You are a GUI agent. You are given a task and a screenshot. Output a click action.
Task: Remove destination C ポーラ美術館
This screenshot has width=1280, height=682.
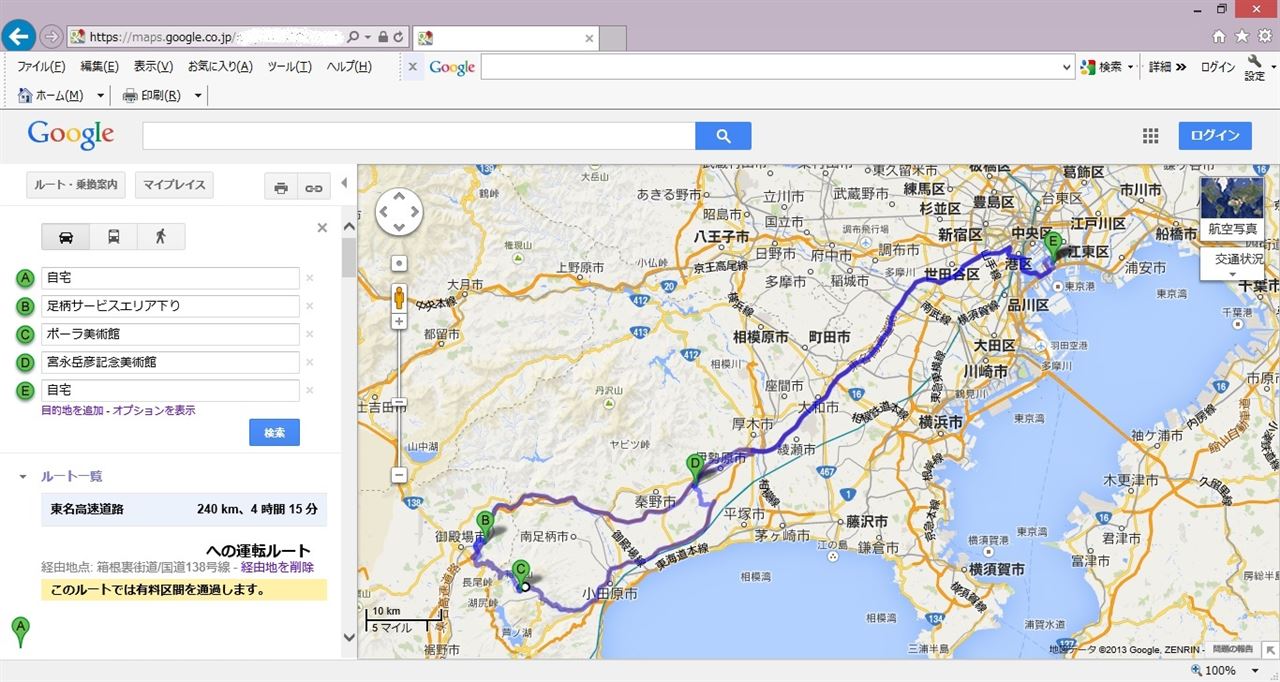(x=310, y=334)
